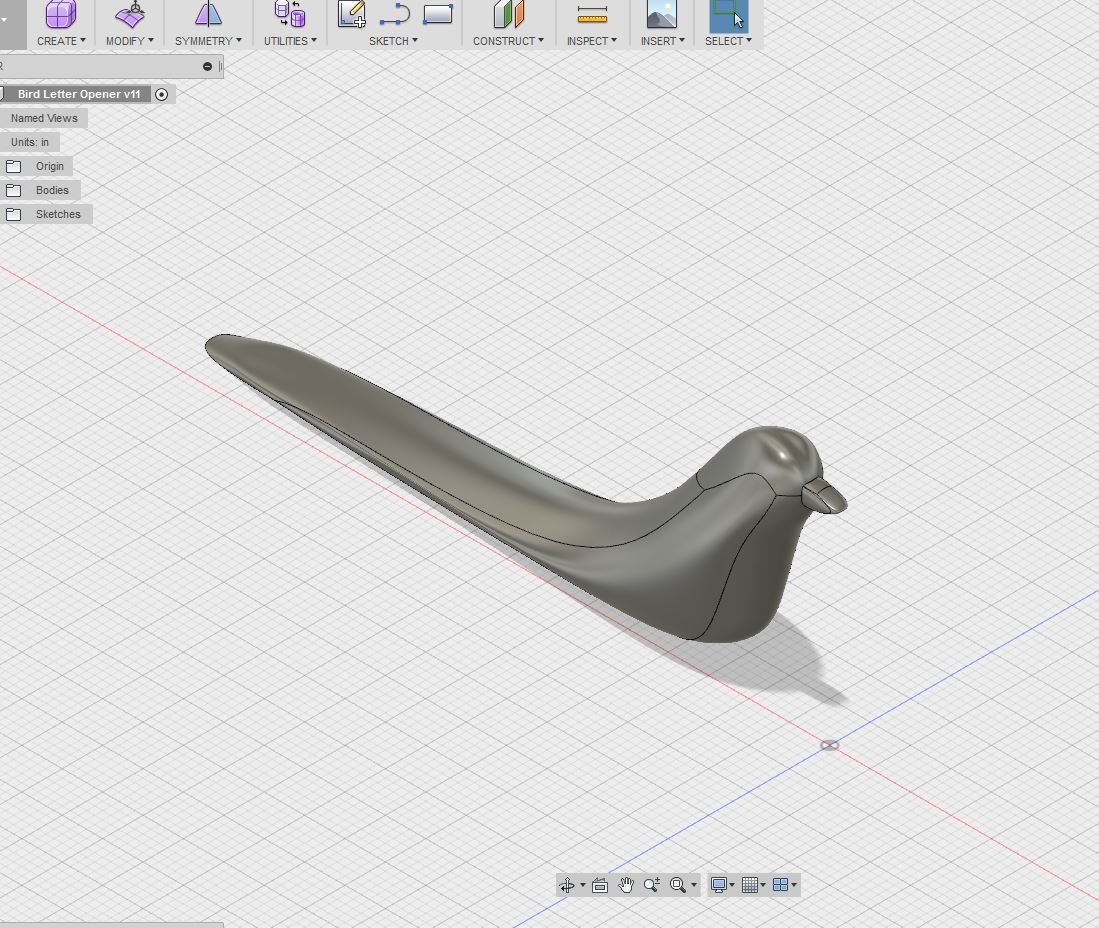Open the Viewports dropdown arrow
Screen dimensions: 1099x928
click(x=793, y=885)
